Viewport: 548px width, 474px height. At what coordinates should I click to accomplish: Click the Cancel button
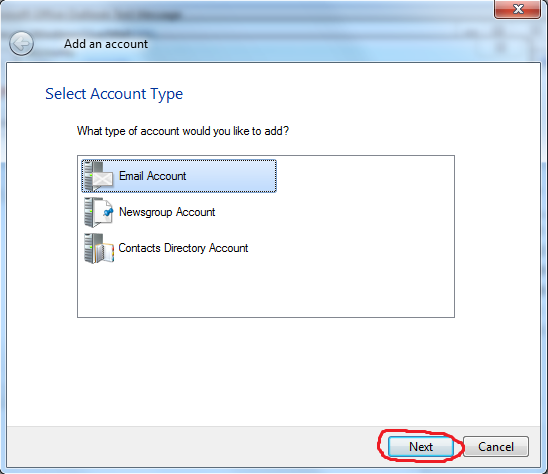click(x=496, y=447)
